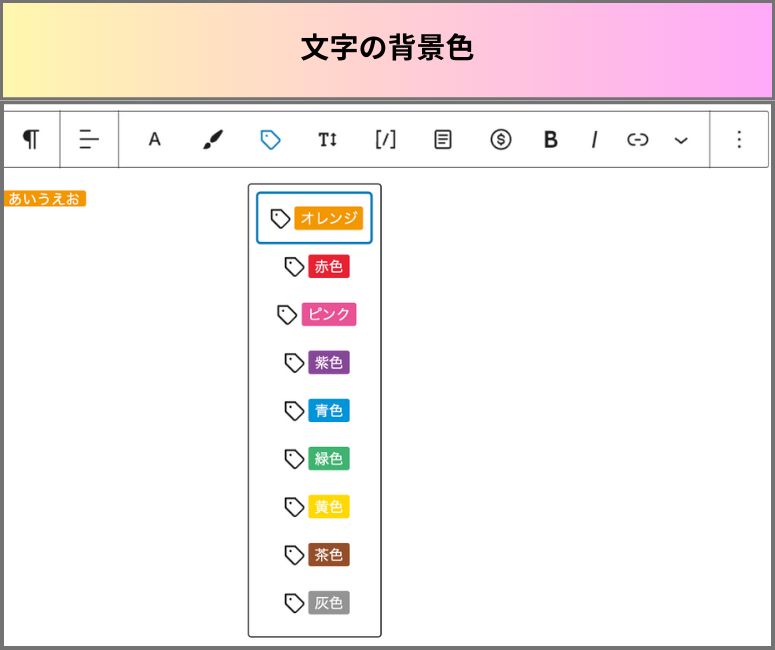Choose the 赤色 badge option

(x=314, y=266)
